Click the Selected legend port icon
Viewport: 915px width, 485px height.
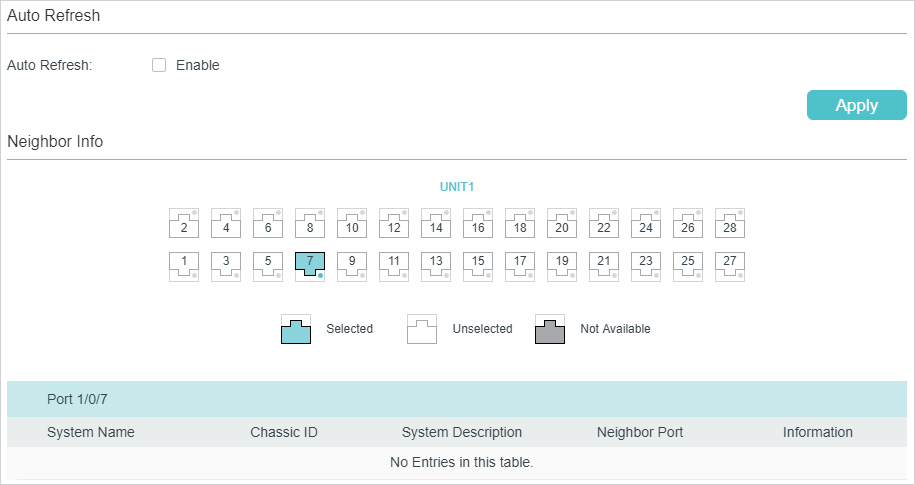click(296, 329)
